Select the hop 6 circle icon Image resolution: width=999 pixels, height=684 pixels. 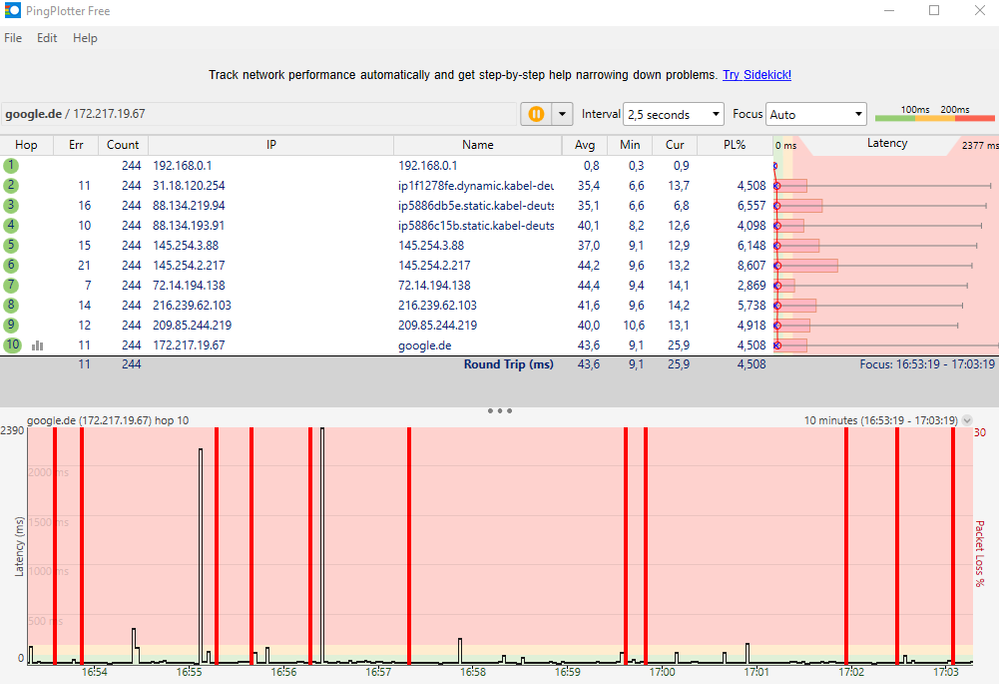pos(11,265)
